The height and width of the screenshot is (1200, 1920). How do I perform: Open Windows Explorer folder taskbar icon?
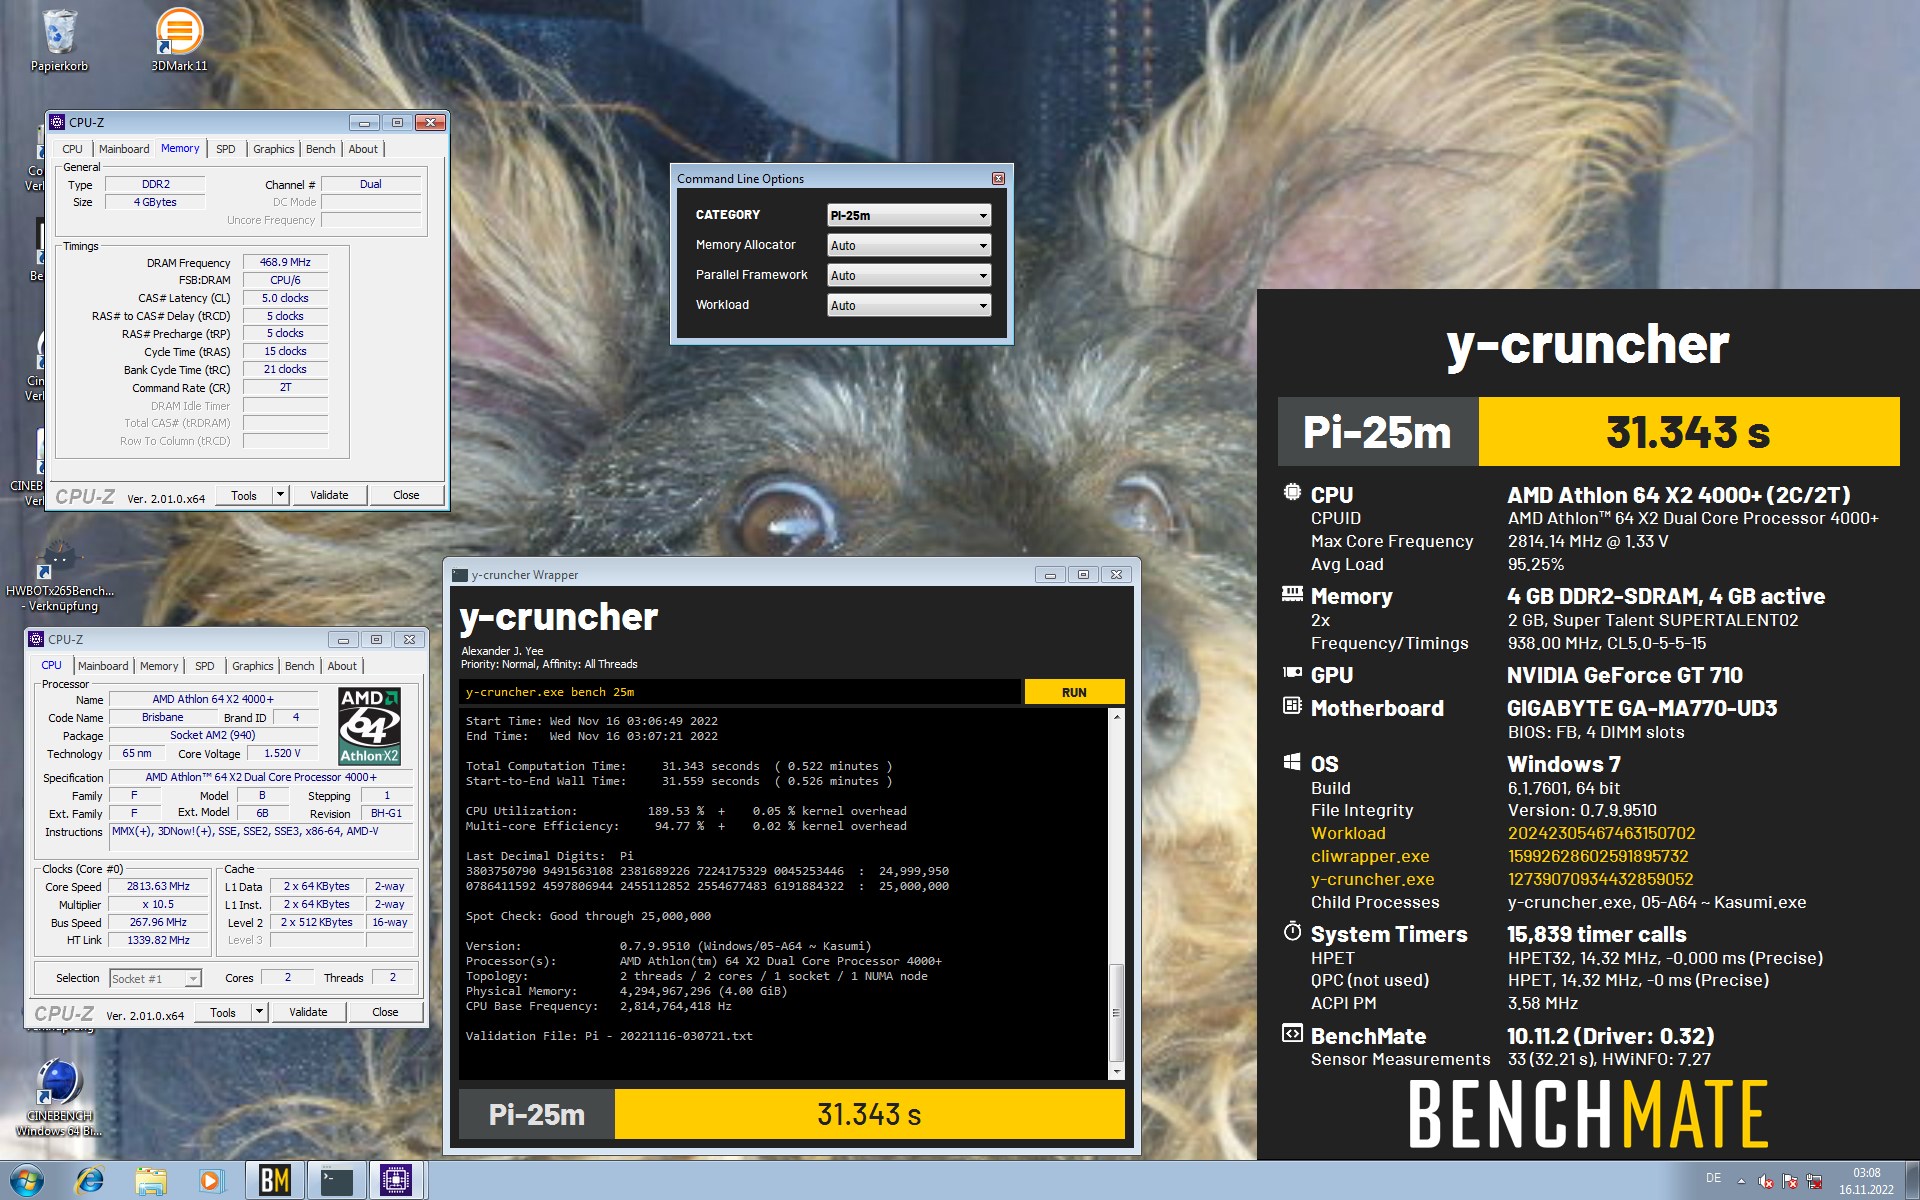151,1181
